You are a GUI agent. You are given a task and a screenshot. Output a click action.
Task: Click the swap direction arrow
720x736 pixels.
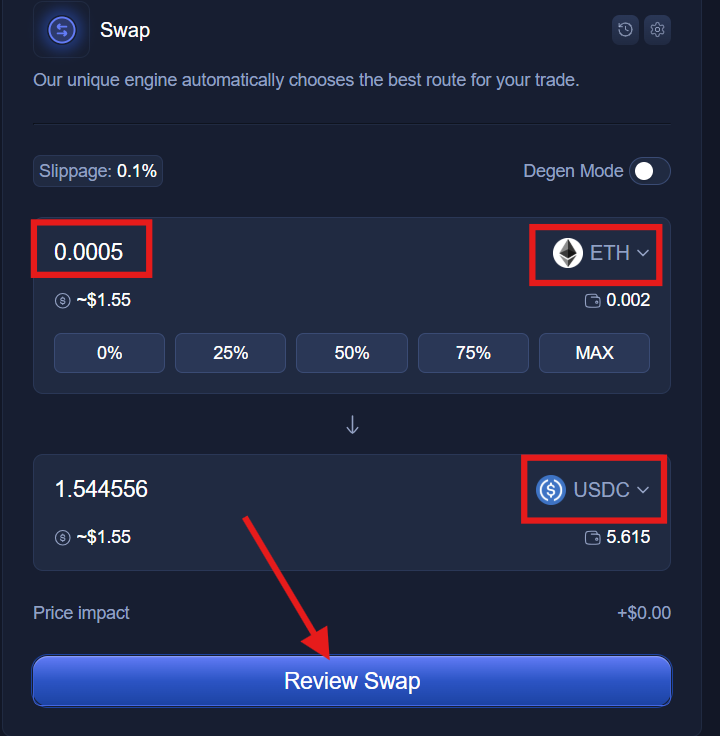[x=352, y=424]
